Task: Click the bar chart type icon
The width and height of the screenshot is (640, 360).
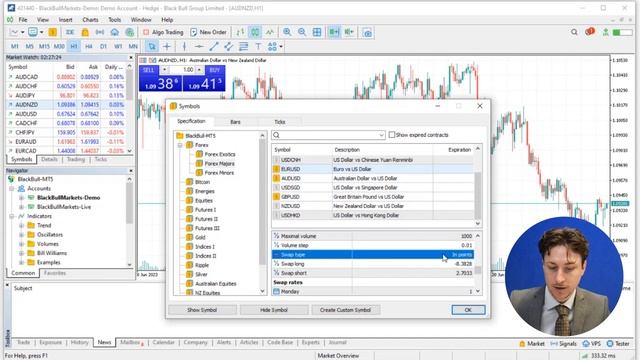Action: point(240,32)
